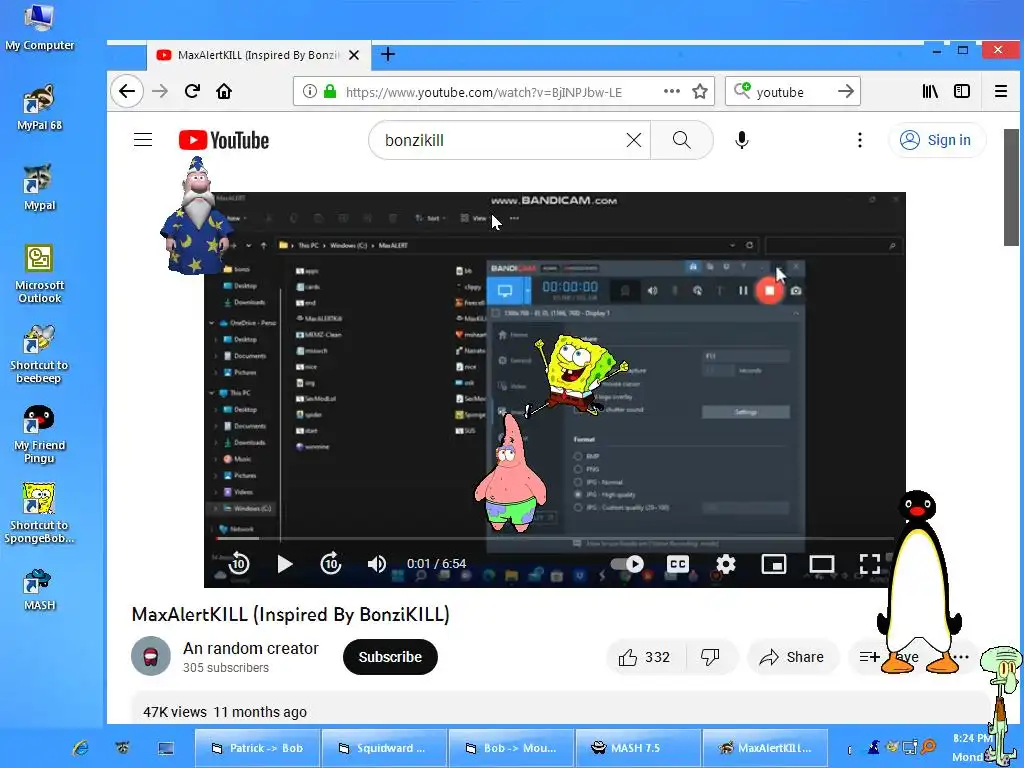This screenshot has width=1024, height=768.
Task: Open YouTube guide hamburger menu
Action: [x=143, y=140]
